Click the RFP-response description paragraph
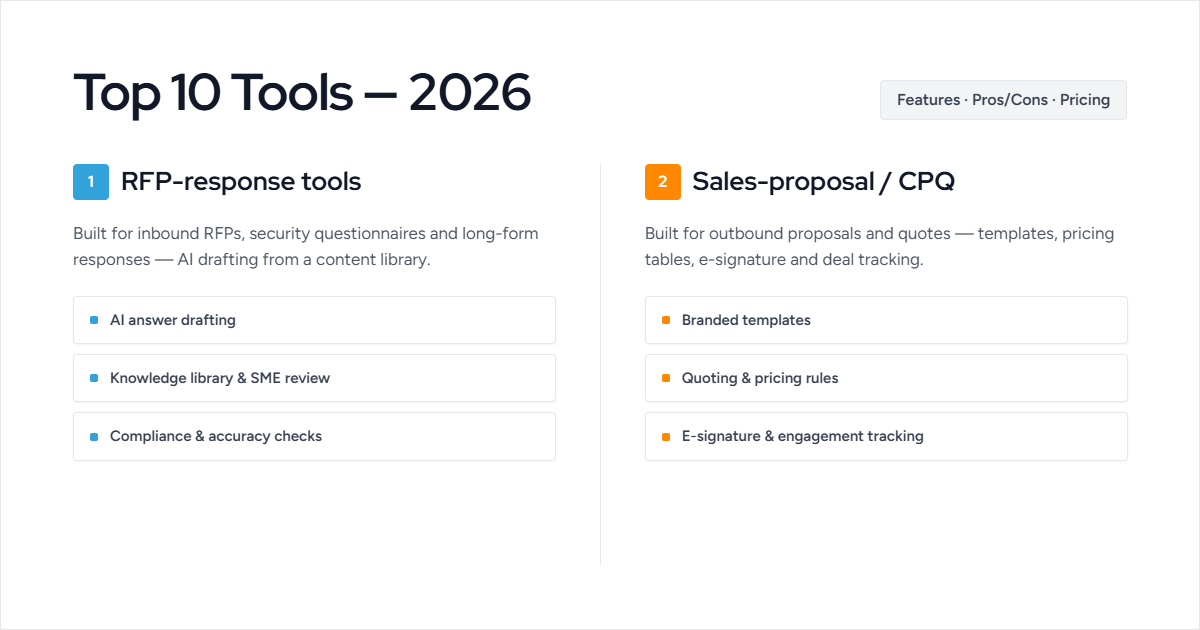 pos(306,246)
